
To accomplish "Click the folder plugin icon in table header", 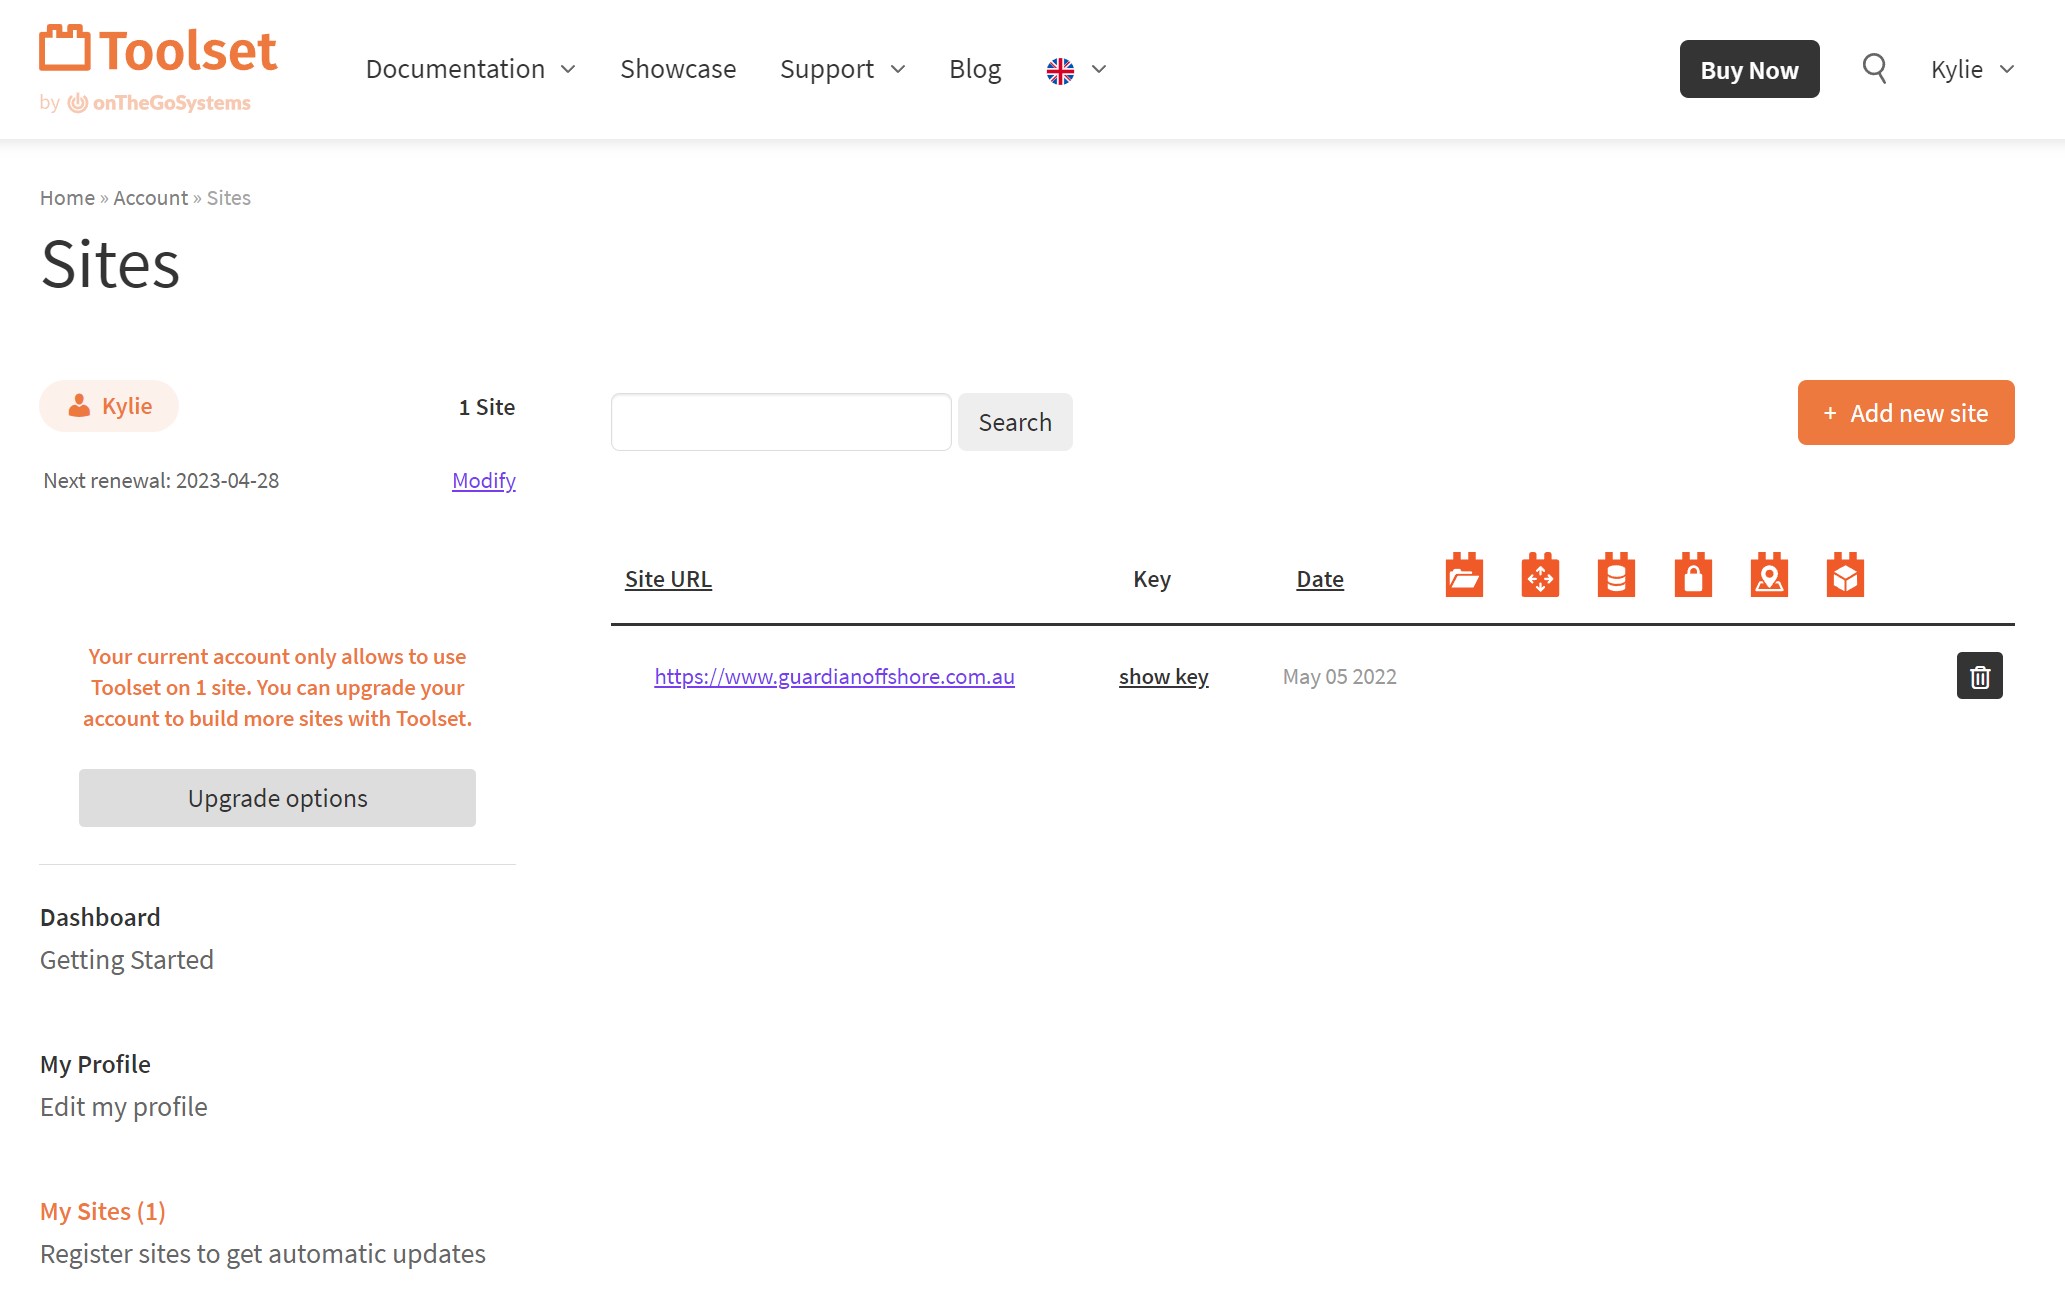I will click(1464, 575).
